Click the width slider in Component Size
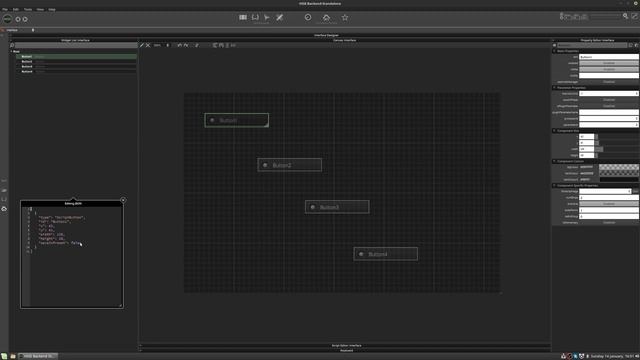The height and width of the screenshot is (360, 640). (x=617, y=149)
